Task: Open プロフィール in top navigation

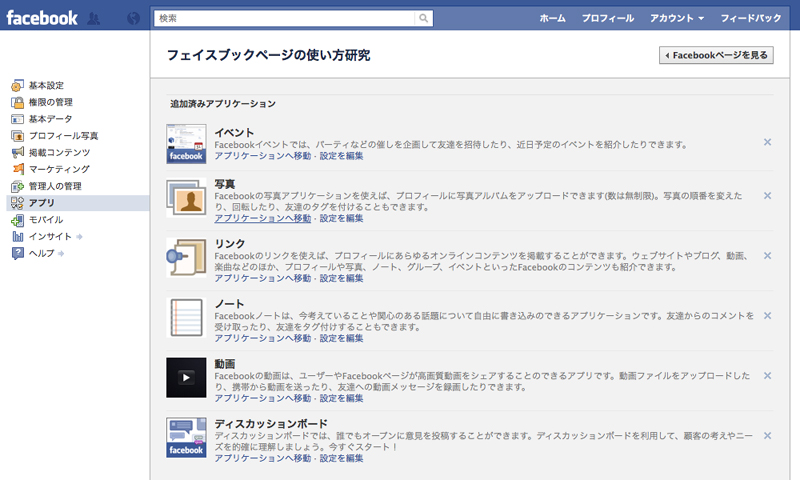Action: point(608,18)
